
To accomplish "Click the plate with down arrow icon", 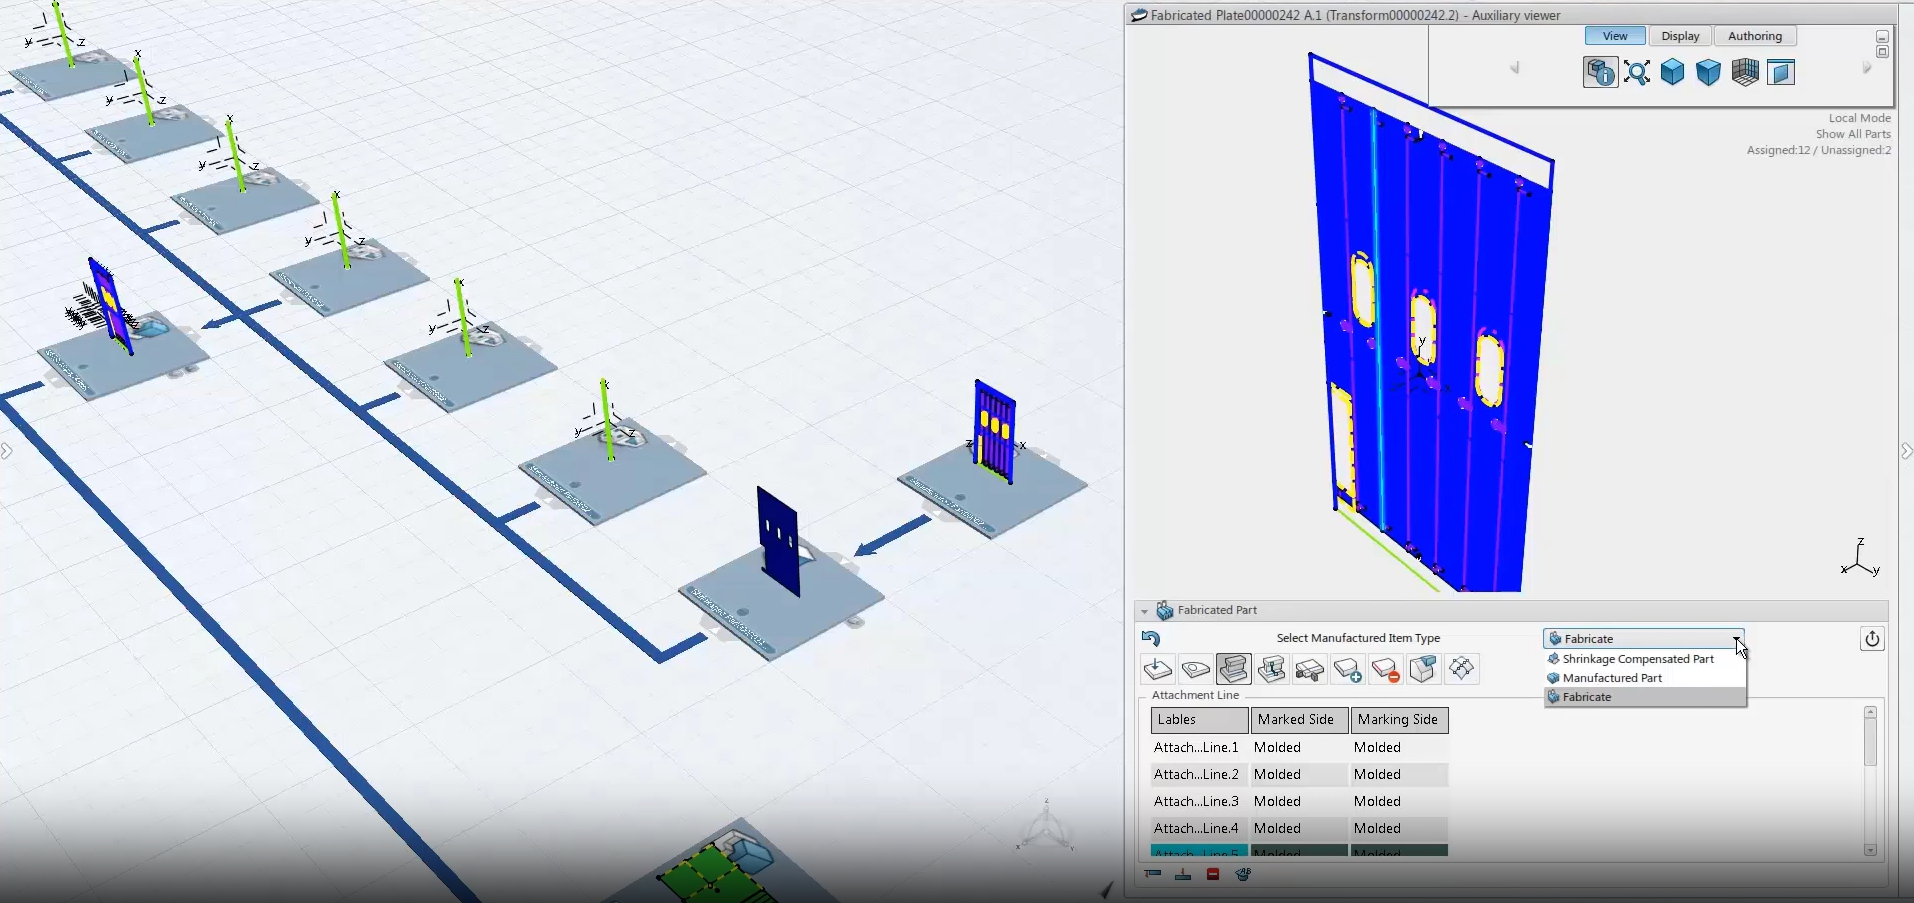I will 1157,669.
